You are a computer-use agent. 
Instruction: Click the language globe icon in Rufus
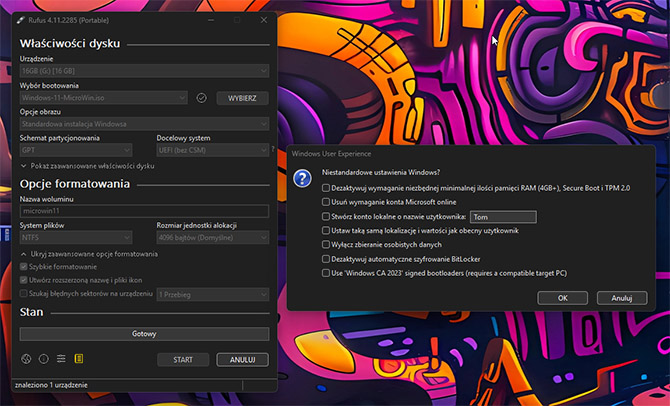[27, 359]
